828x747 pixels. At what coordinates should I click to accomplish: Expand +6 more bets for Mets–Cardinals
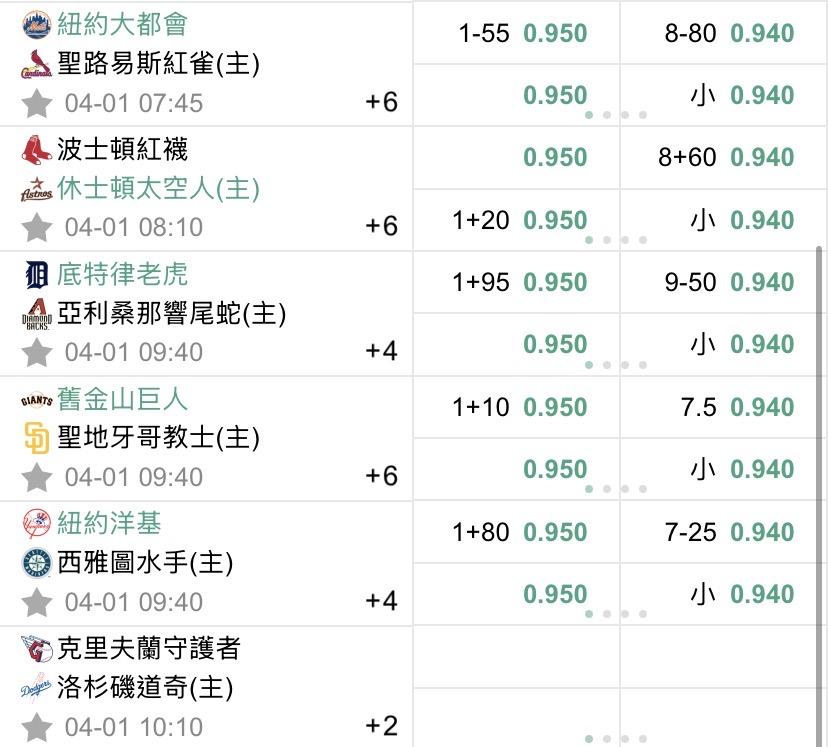click(381, 102)
